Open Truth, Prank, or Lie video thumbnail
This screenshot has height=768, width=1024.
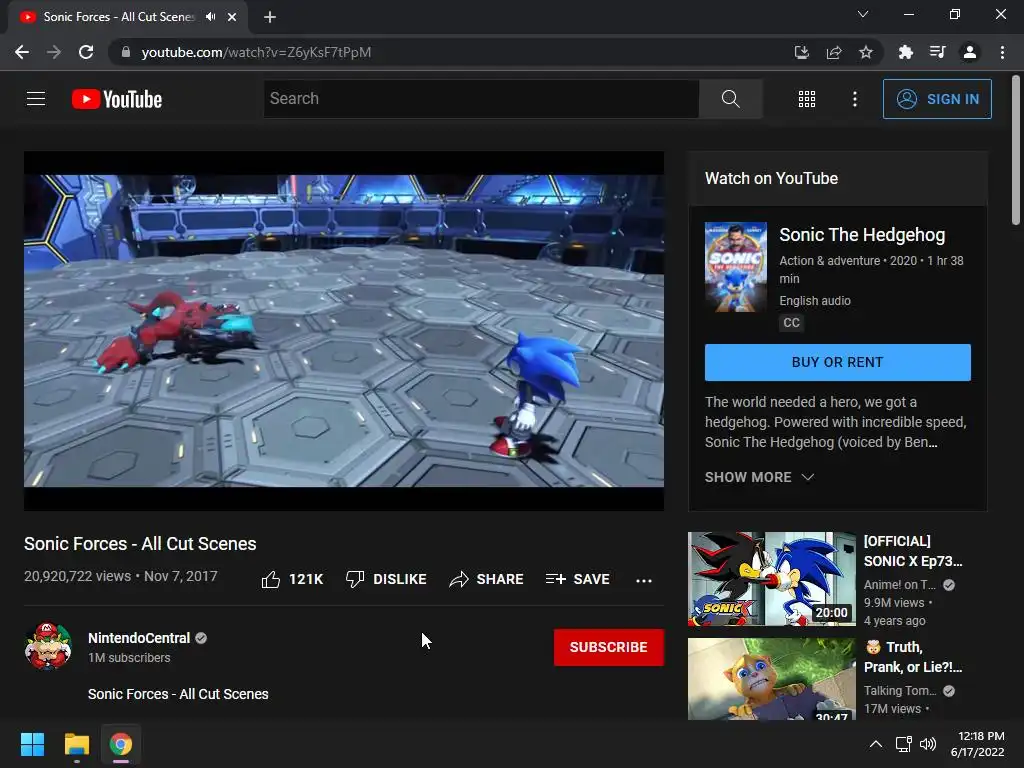(x=771, y=679)
